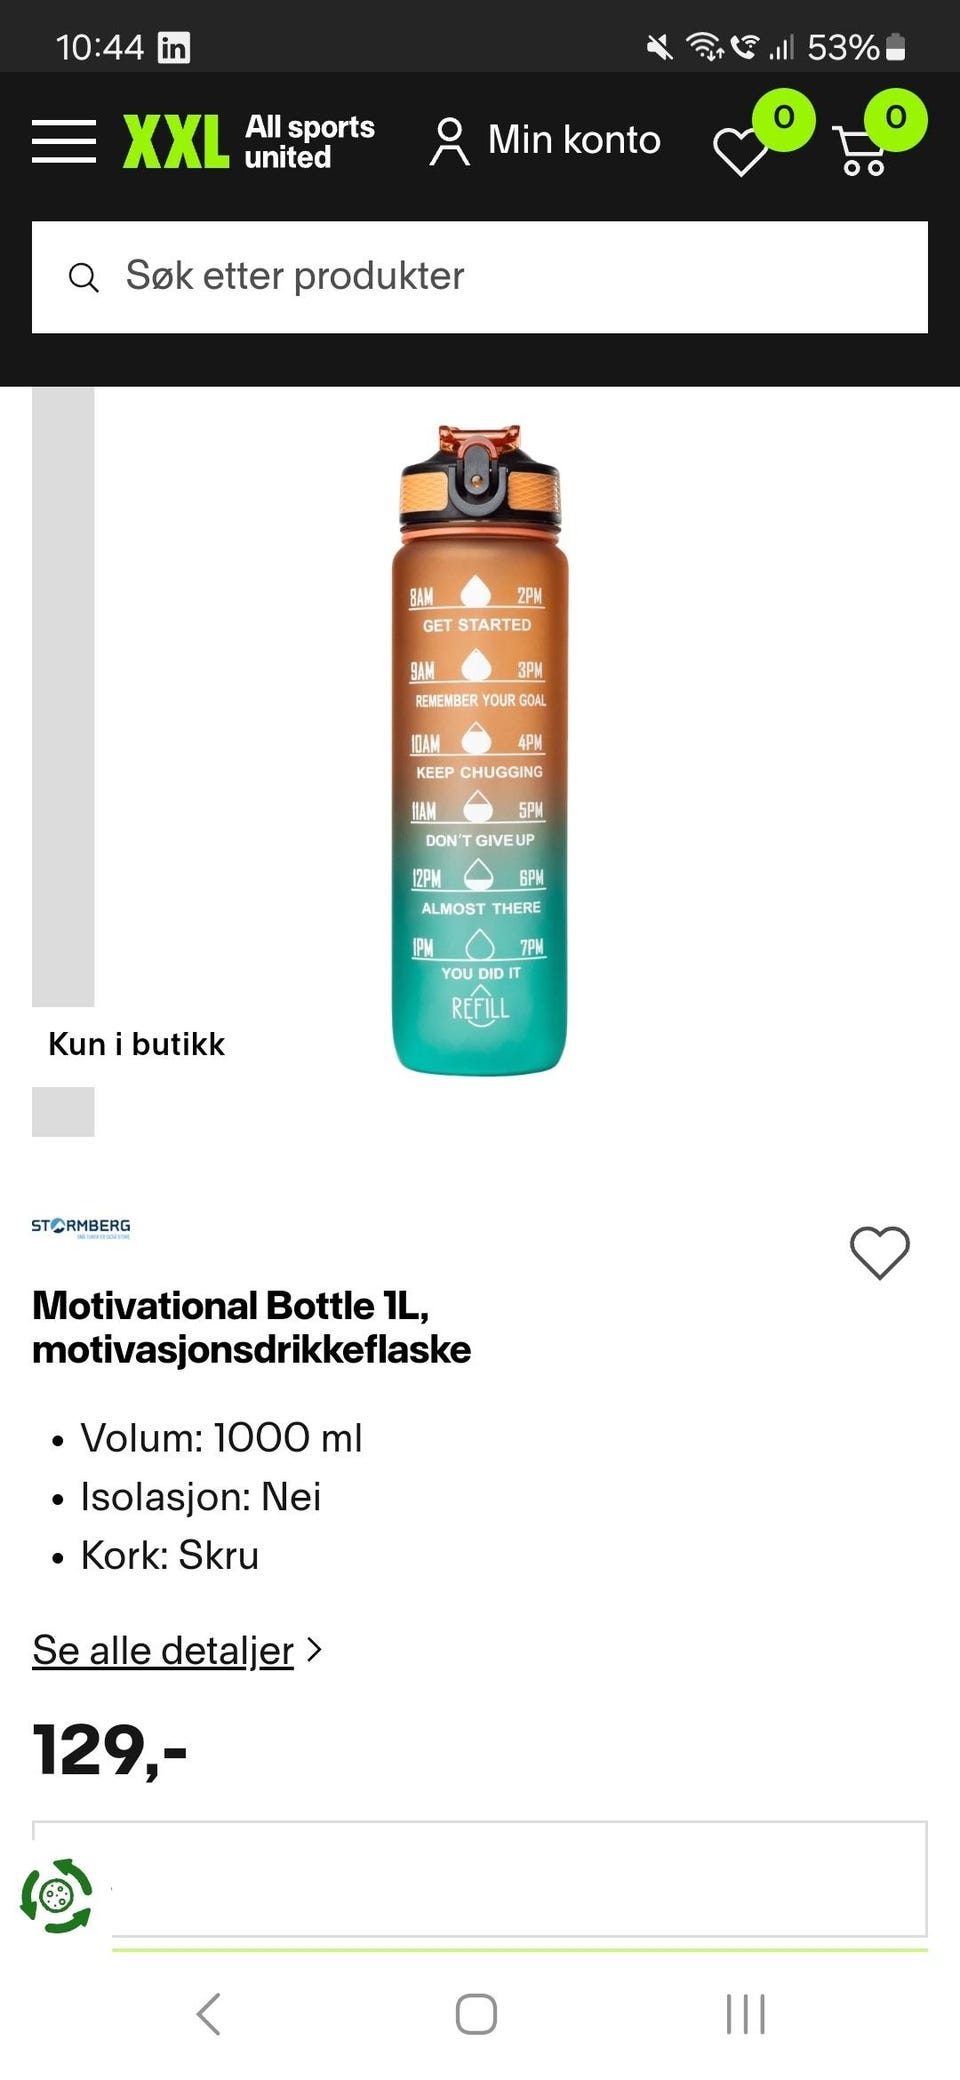Tap the user profile icon
960x2080 pixels.
coord(449,141)
